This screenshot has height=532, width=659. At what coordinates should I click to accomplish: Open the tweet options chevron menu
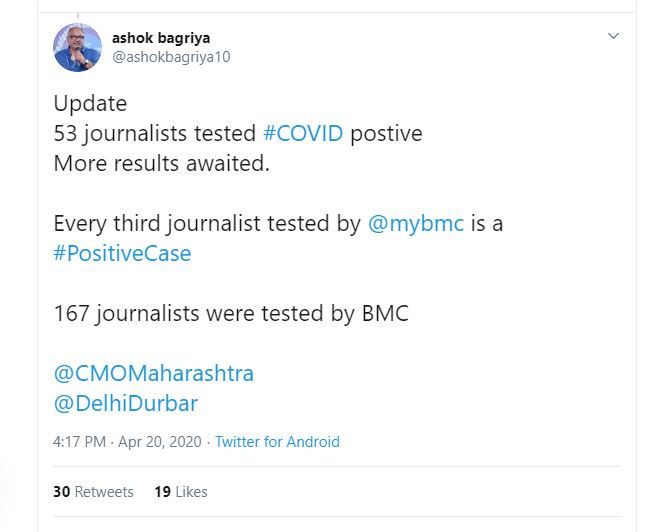614,36
